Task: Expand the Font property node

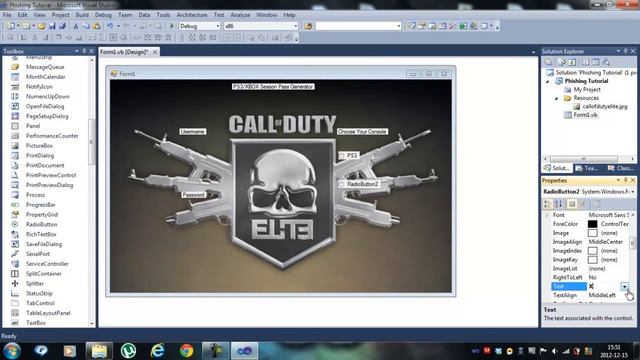Action: click(x=547, y=215)
